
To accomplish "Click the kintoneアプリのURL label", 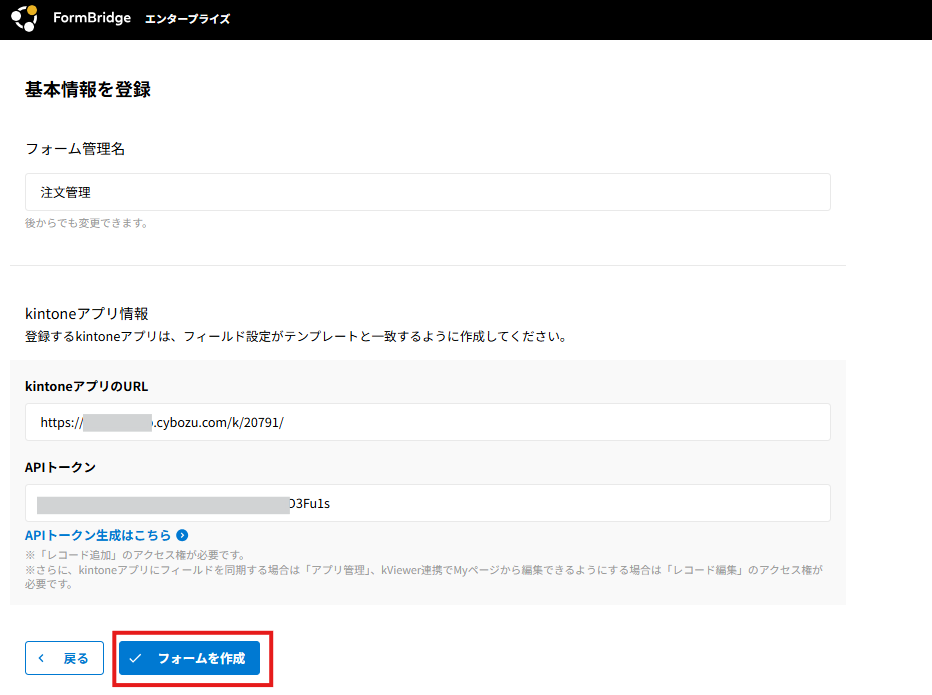I will pyautogui.click(x=87, y=386).
